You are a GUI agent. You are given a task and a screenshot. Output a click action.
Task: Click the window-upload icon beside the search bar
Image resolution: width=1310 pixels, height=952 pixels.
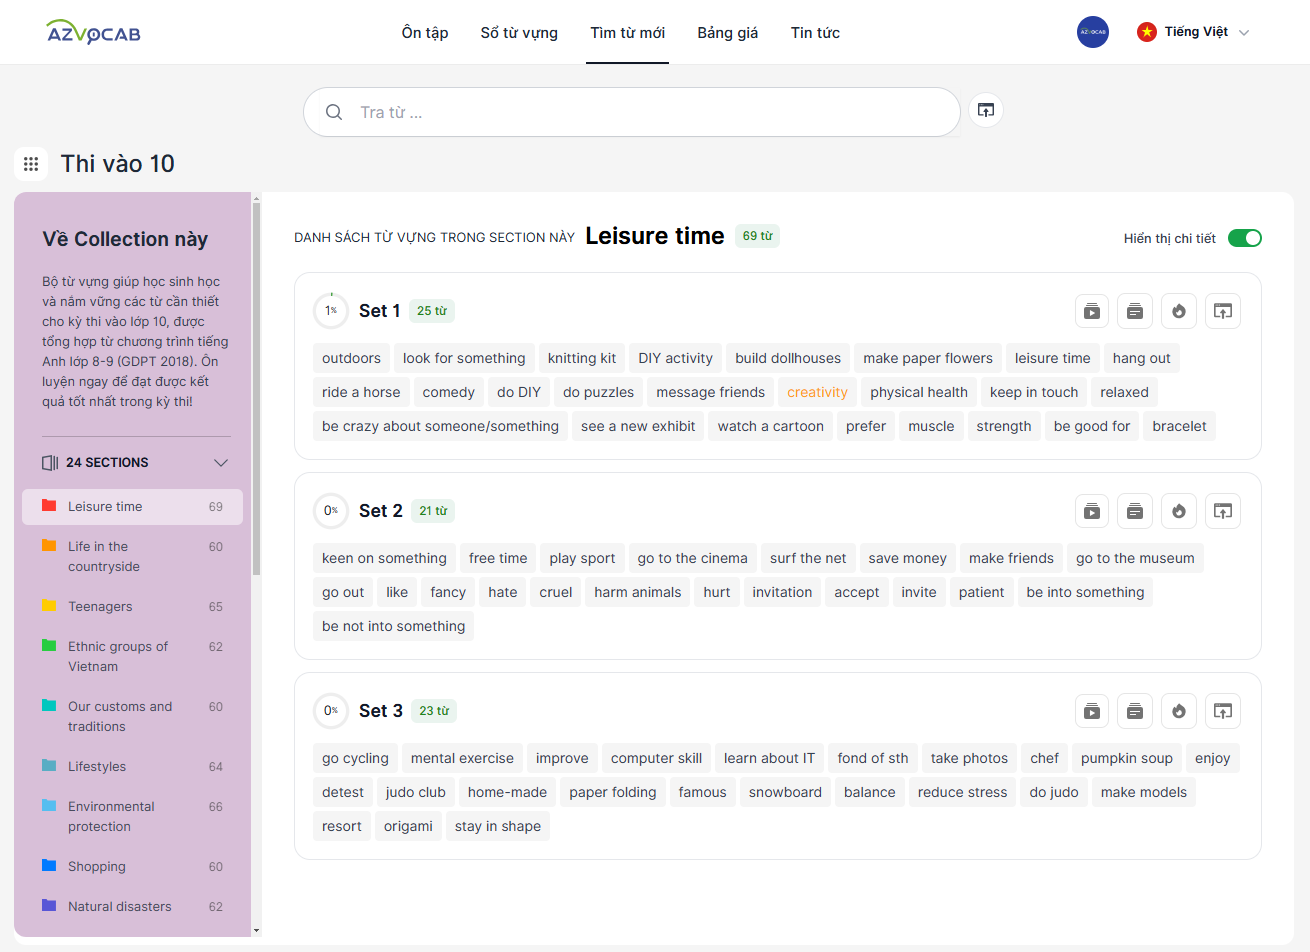tap(986, 110)
